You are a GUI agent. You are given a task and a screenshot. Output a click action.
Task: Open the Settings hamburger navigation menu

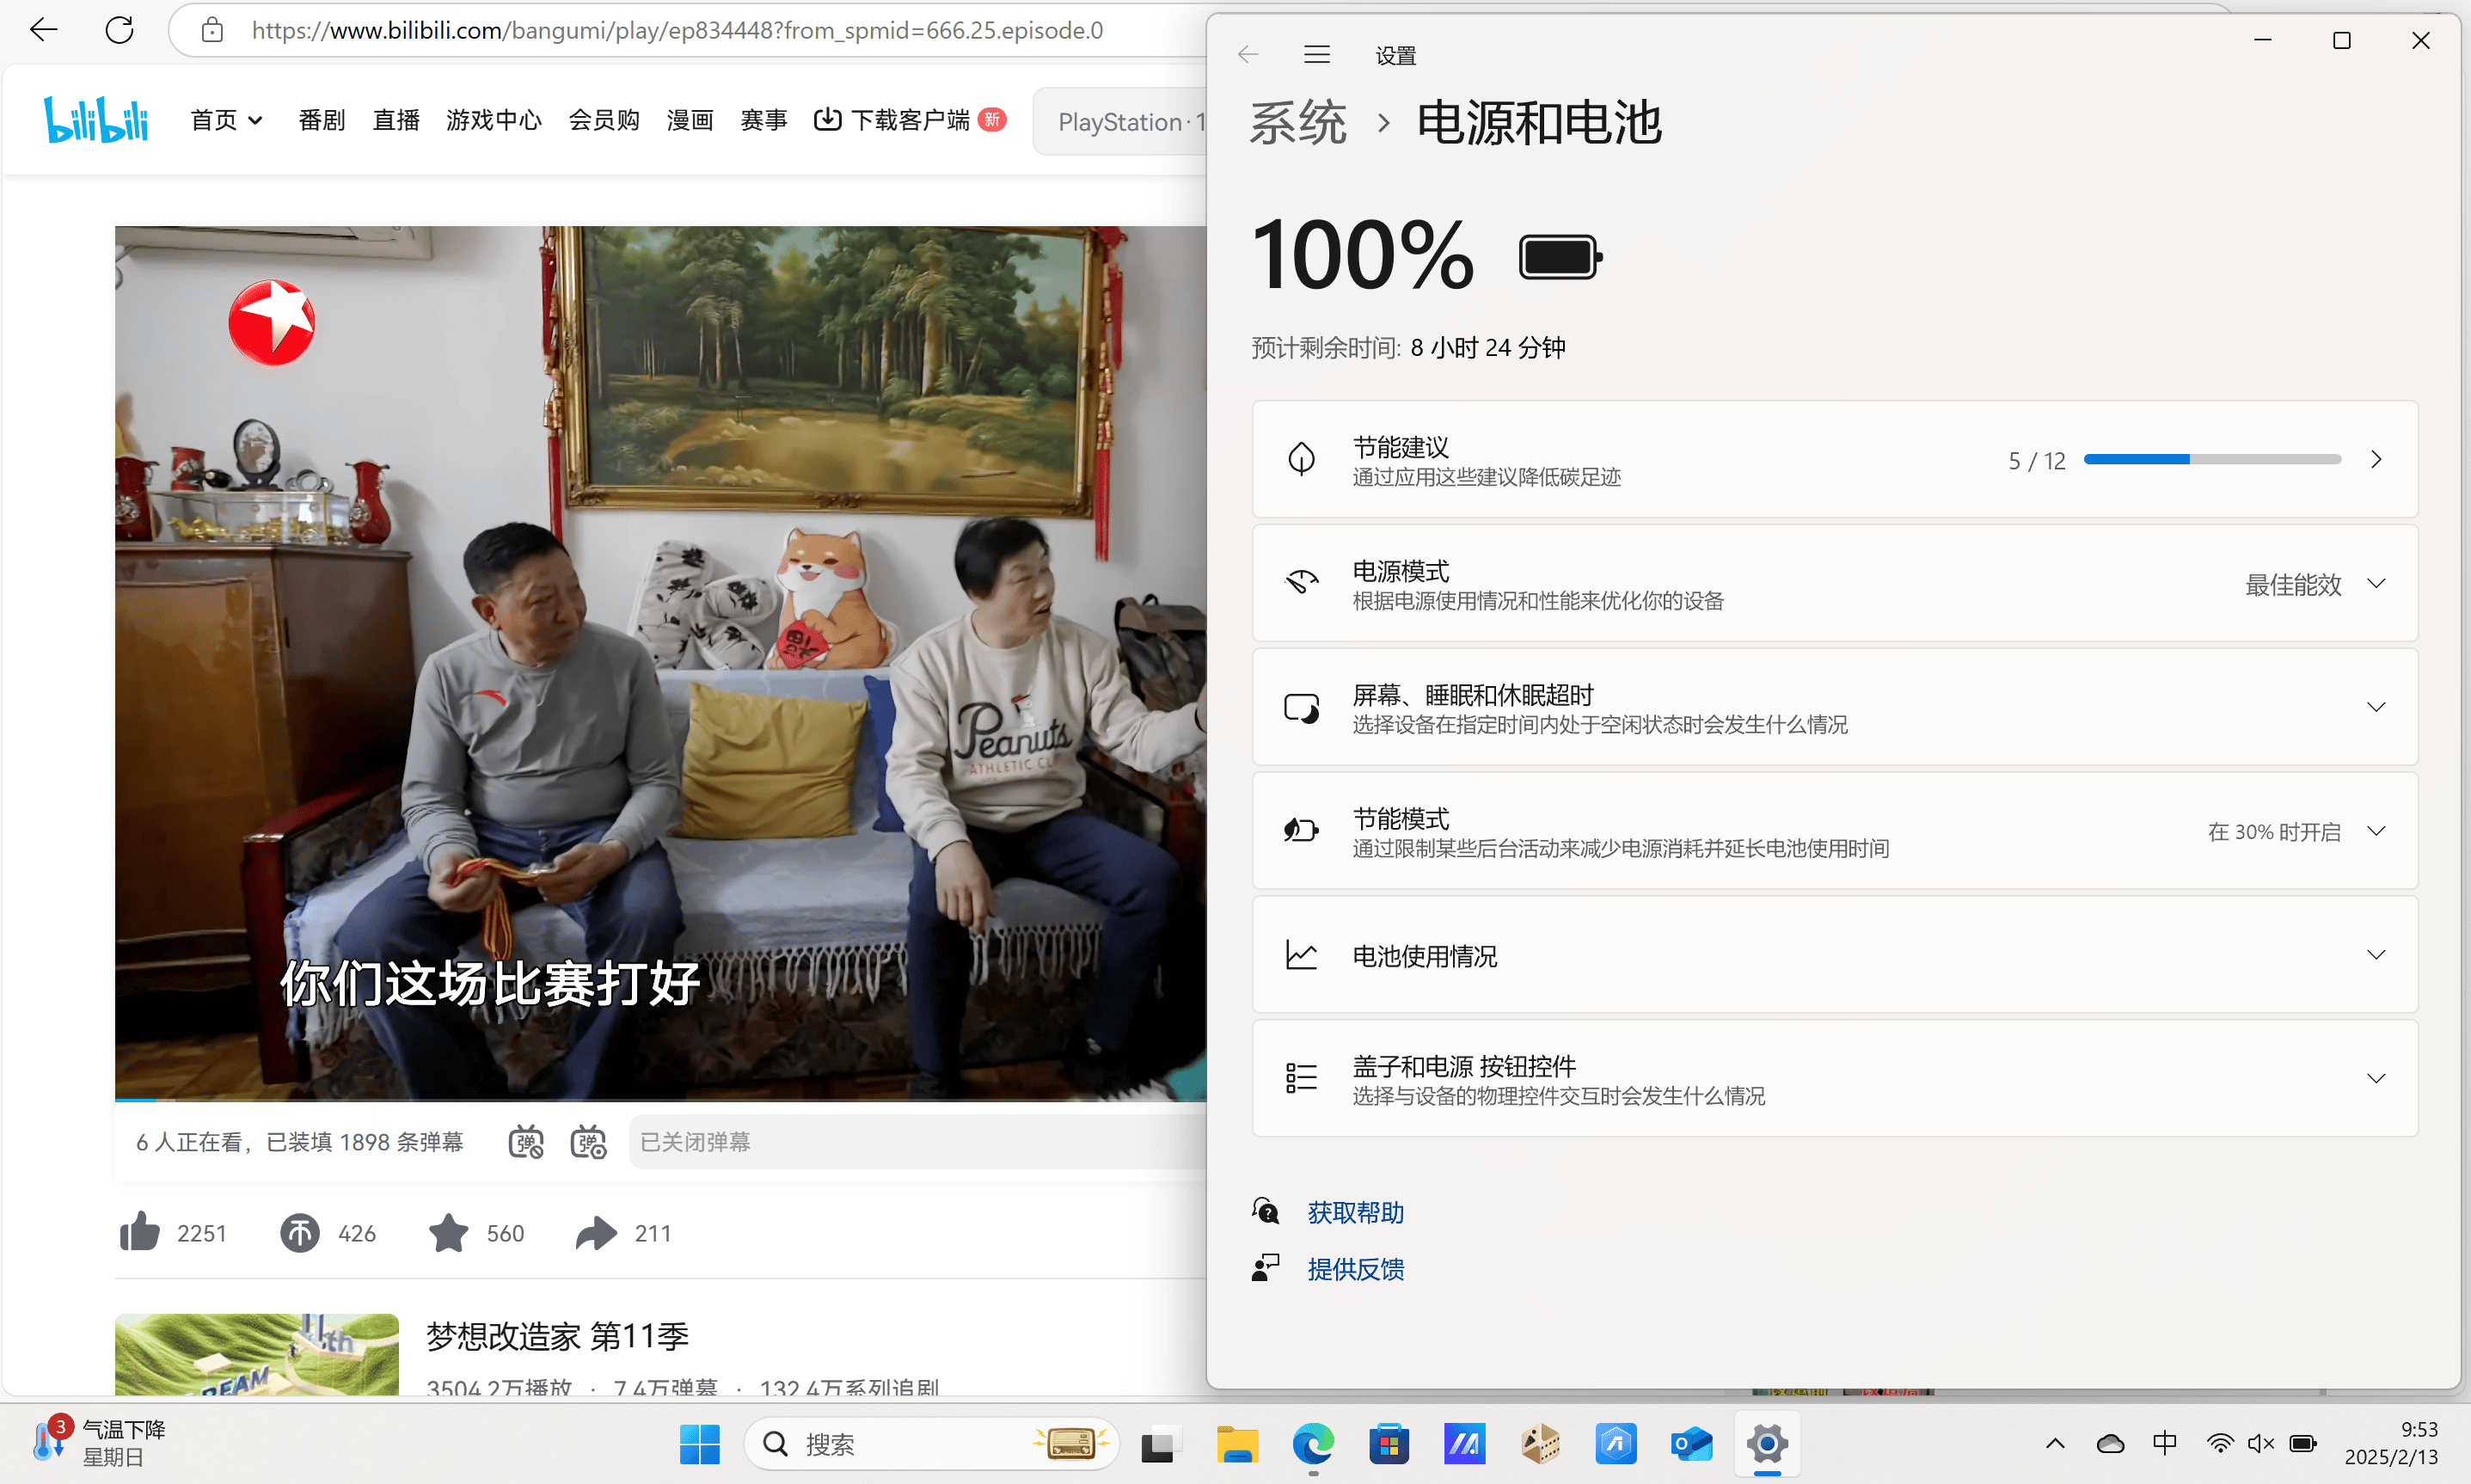coord(1316,55)
